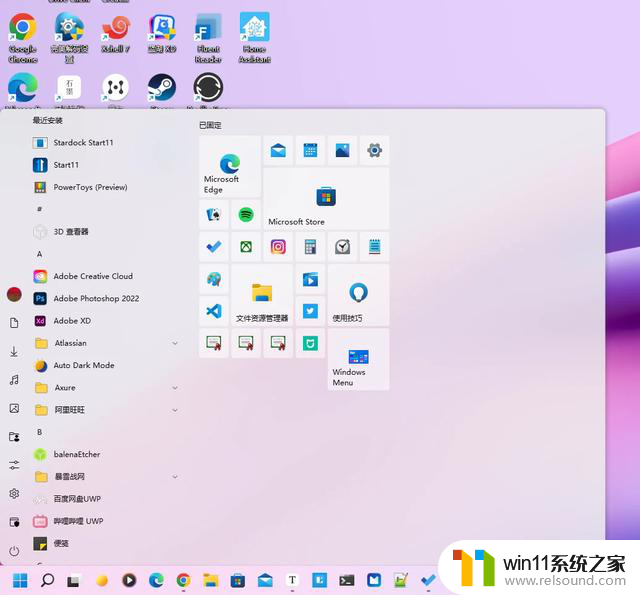Image resolution: width=640 pixels, height=595 pixels.
Task: Open the Calculator pinned tile
Action: point(310,246)
